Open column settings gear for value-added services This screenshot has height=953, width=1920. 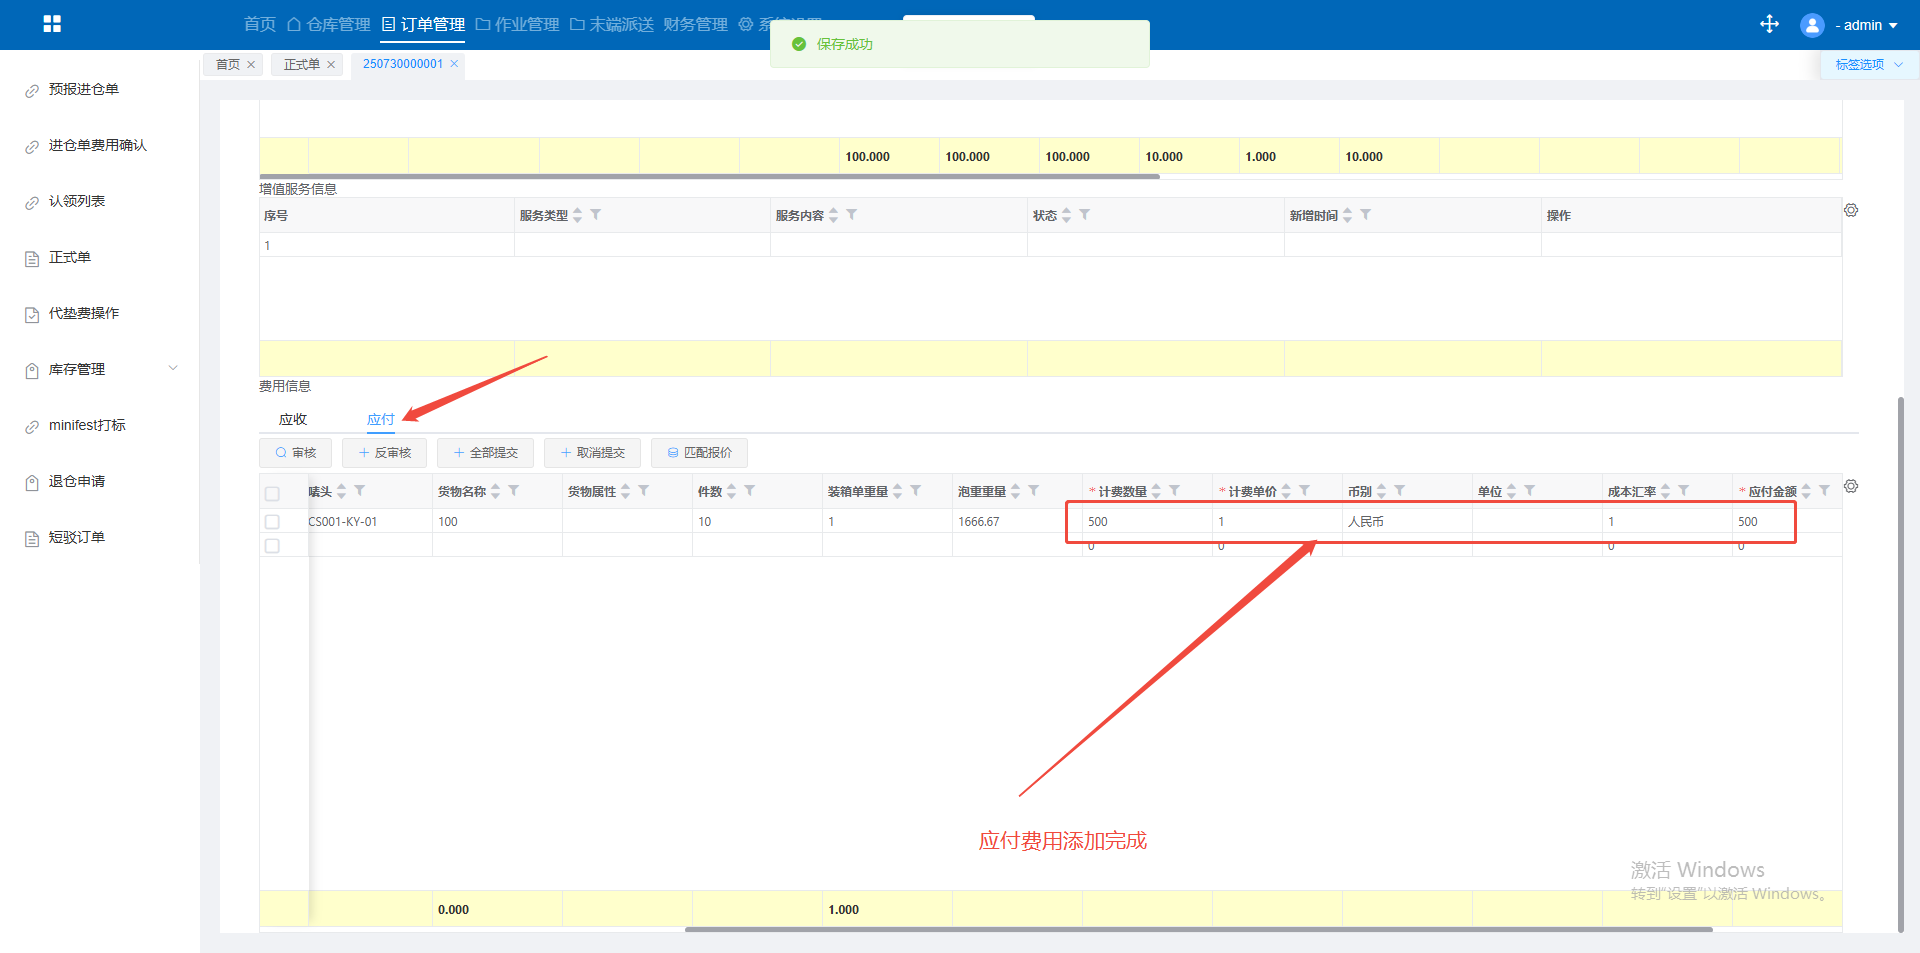tap(1851, 210)
